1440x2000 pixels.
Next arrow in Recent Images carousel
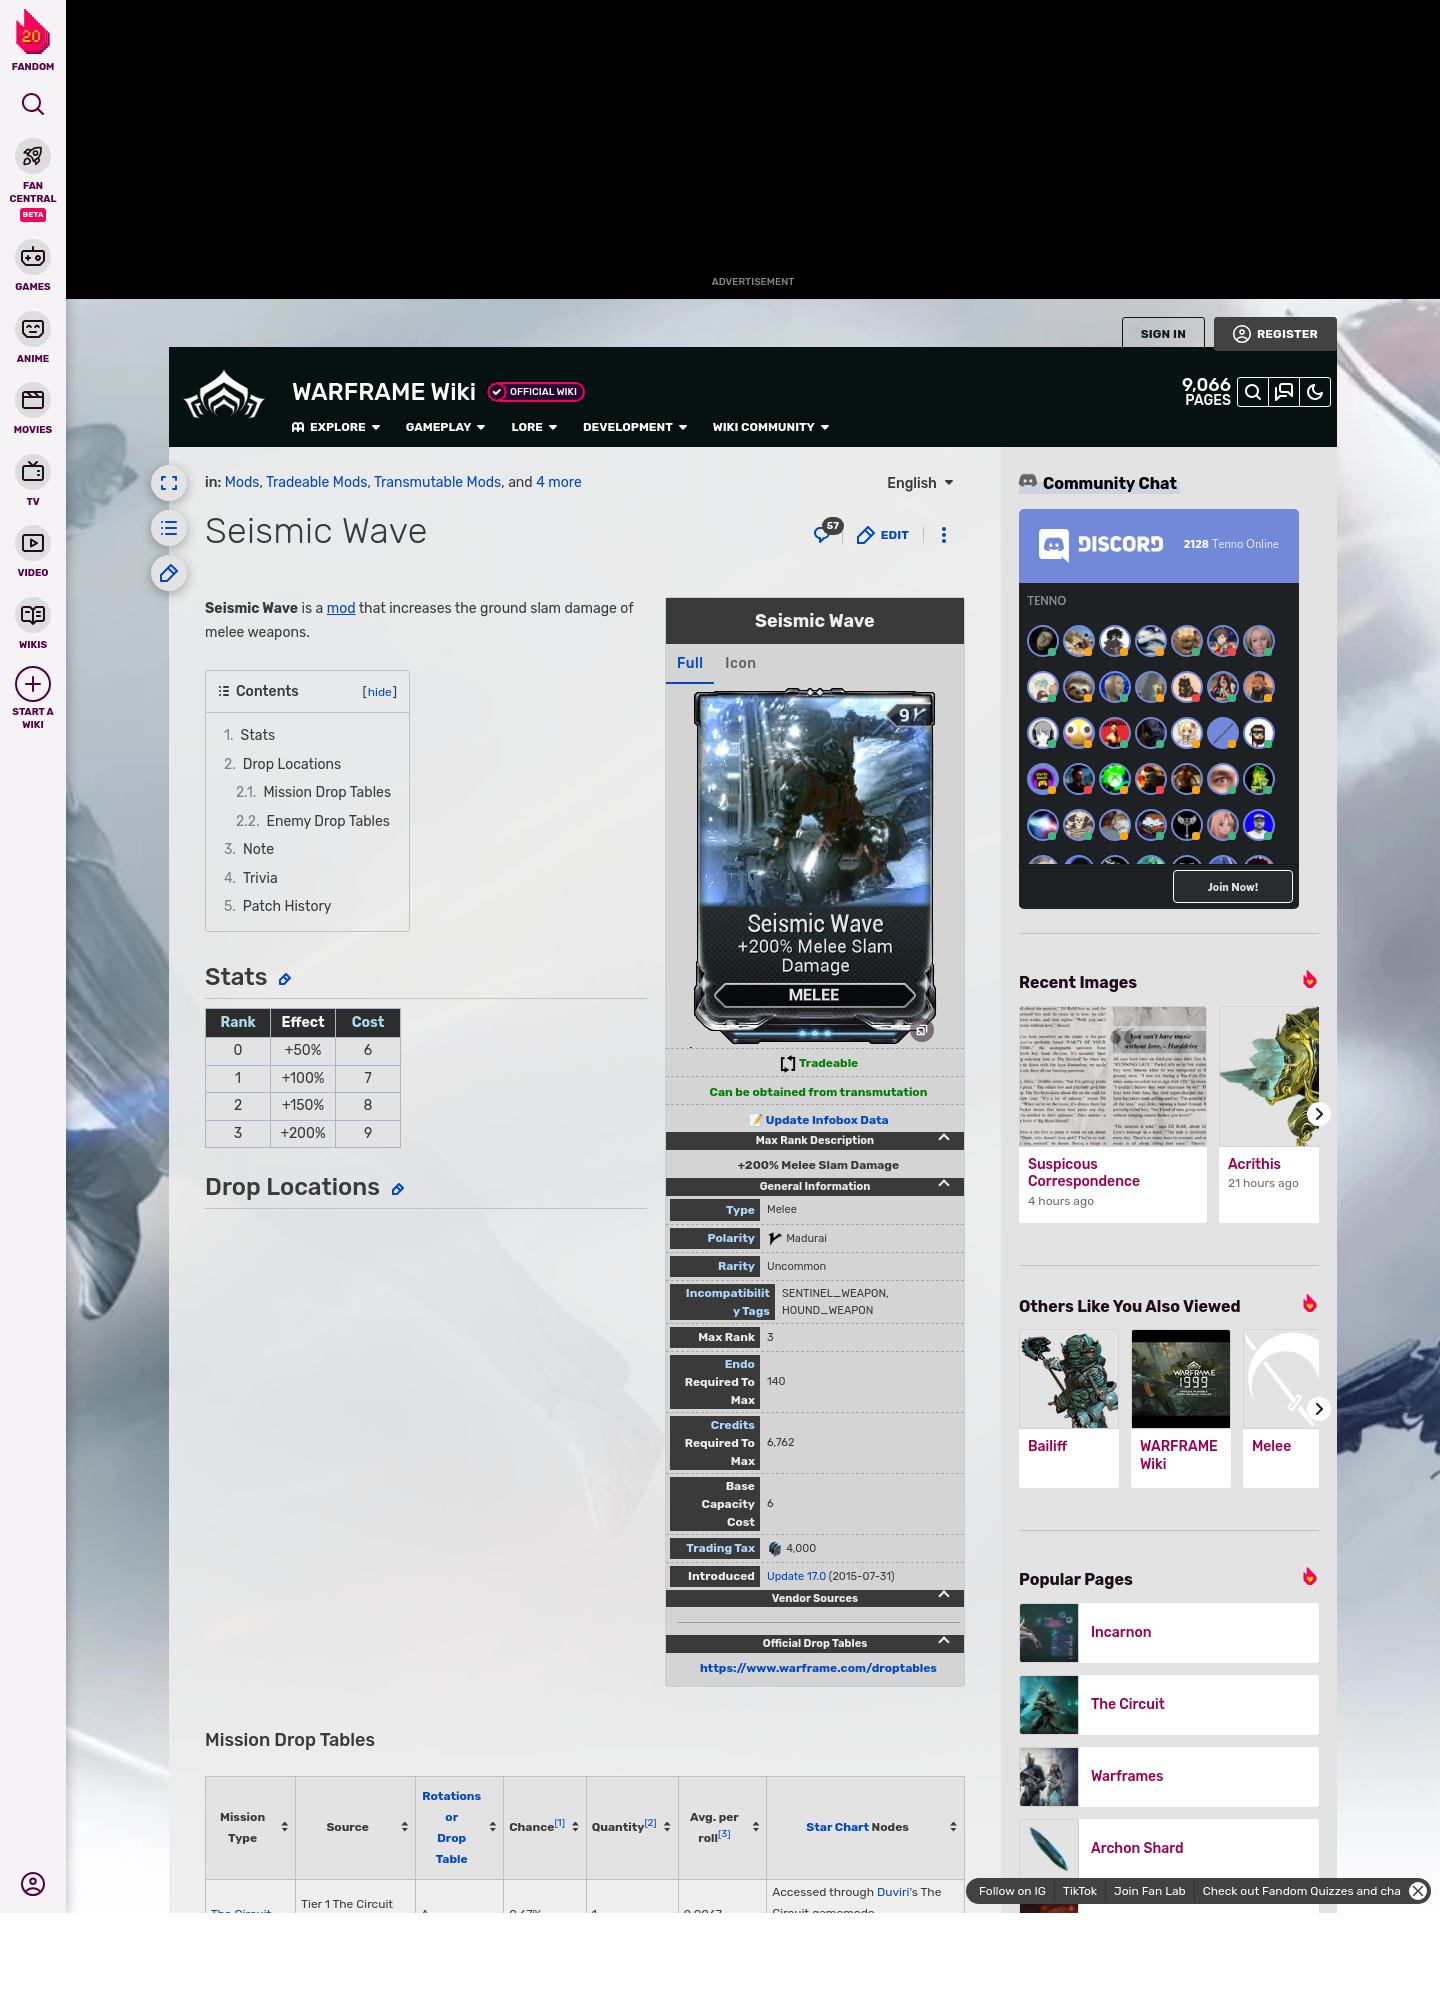pos(1319,1114)
